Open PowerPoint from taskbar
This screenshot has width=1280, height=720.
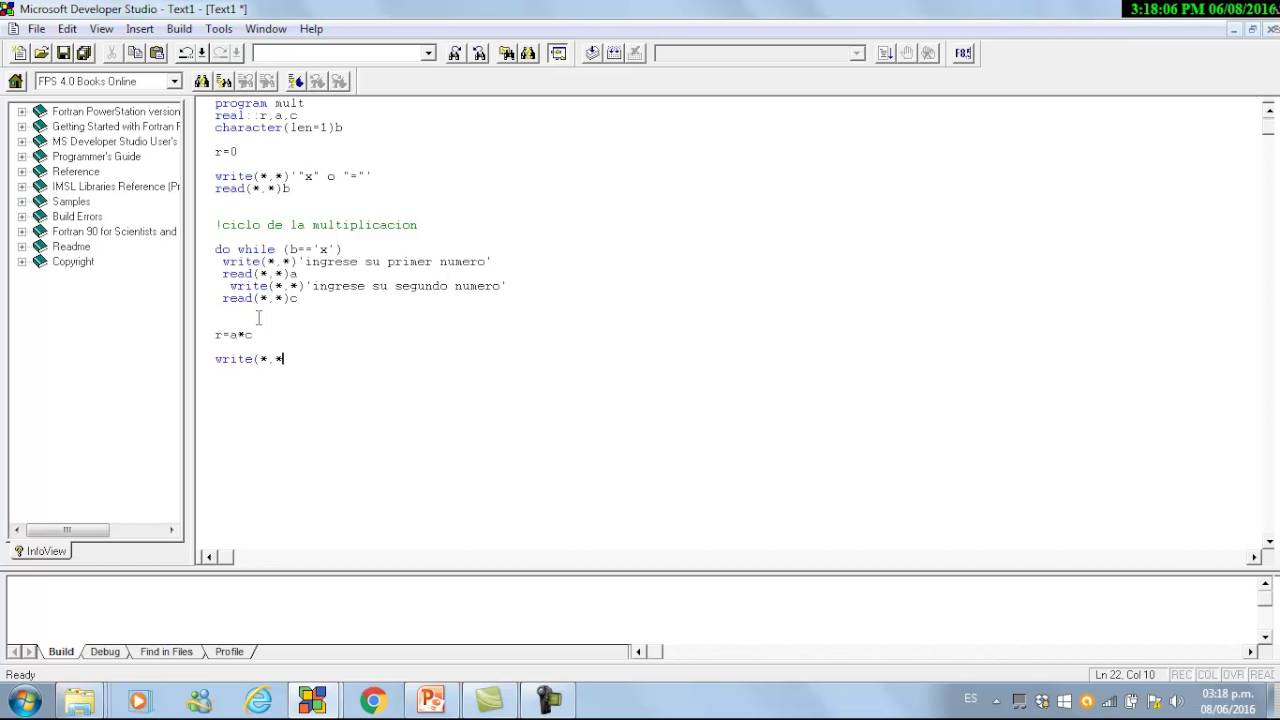(x=431, y=700)
